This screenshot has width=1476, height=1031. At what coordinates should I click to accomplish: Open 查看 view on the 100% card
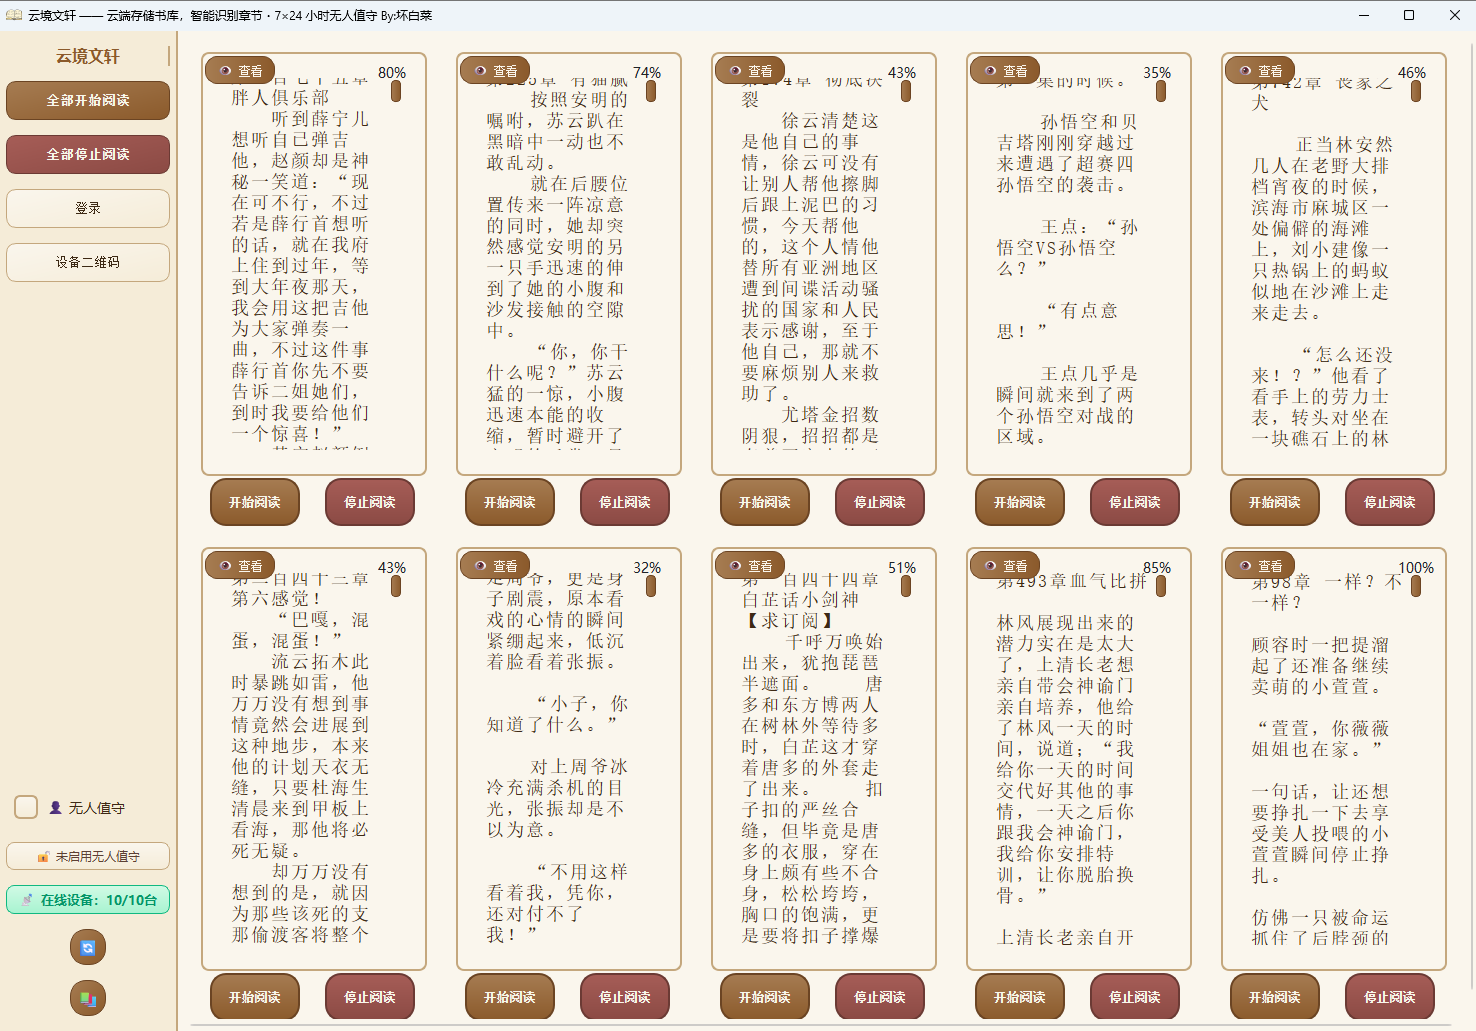pyautogui.click(x=1260, y=566)
